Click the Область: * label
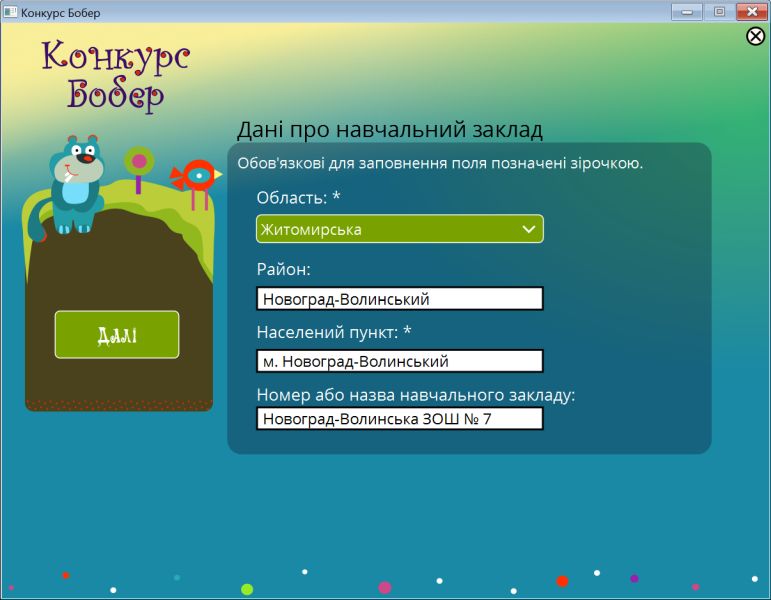 point(298,198)
